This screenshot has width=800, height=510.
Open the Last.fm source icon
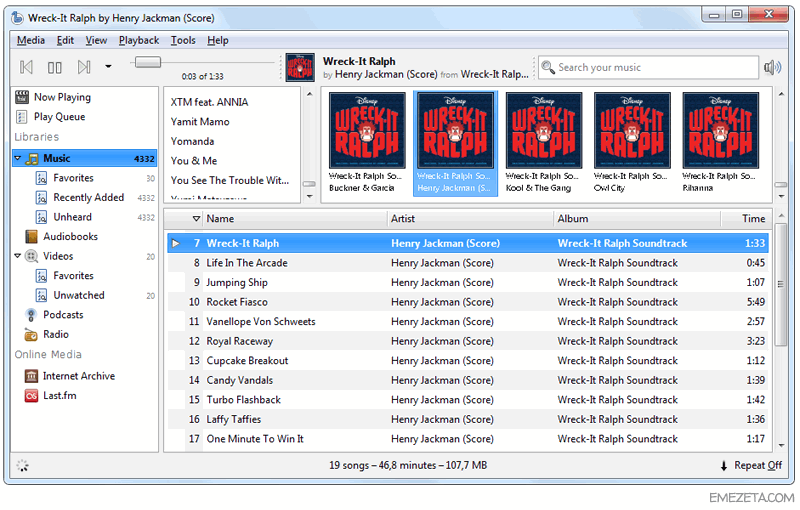coord(31,396)
